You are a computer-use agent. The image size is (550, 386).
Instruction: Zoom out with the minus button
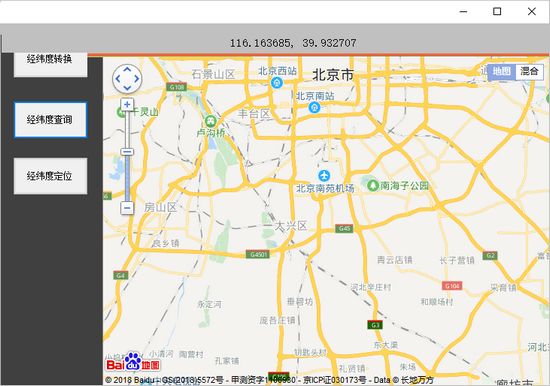click(x=127, y=208)
